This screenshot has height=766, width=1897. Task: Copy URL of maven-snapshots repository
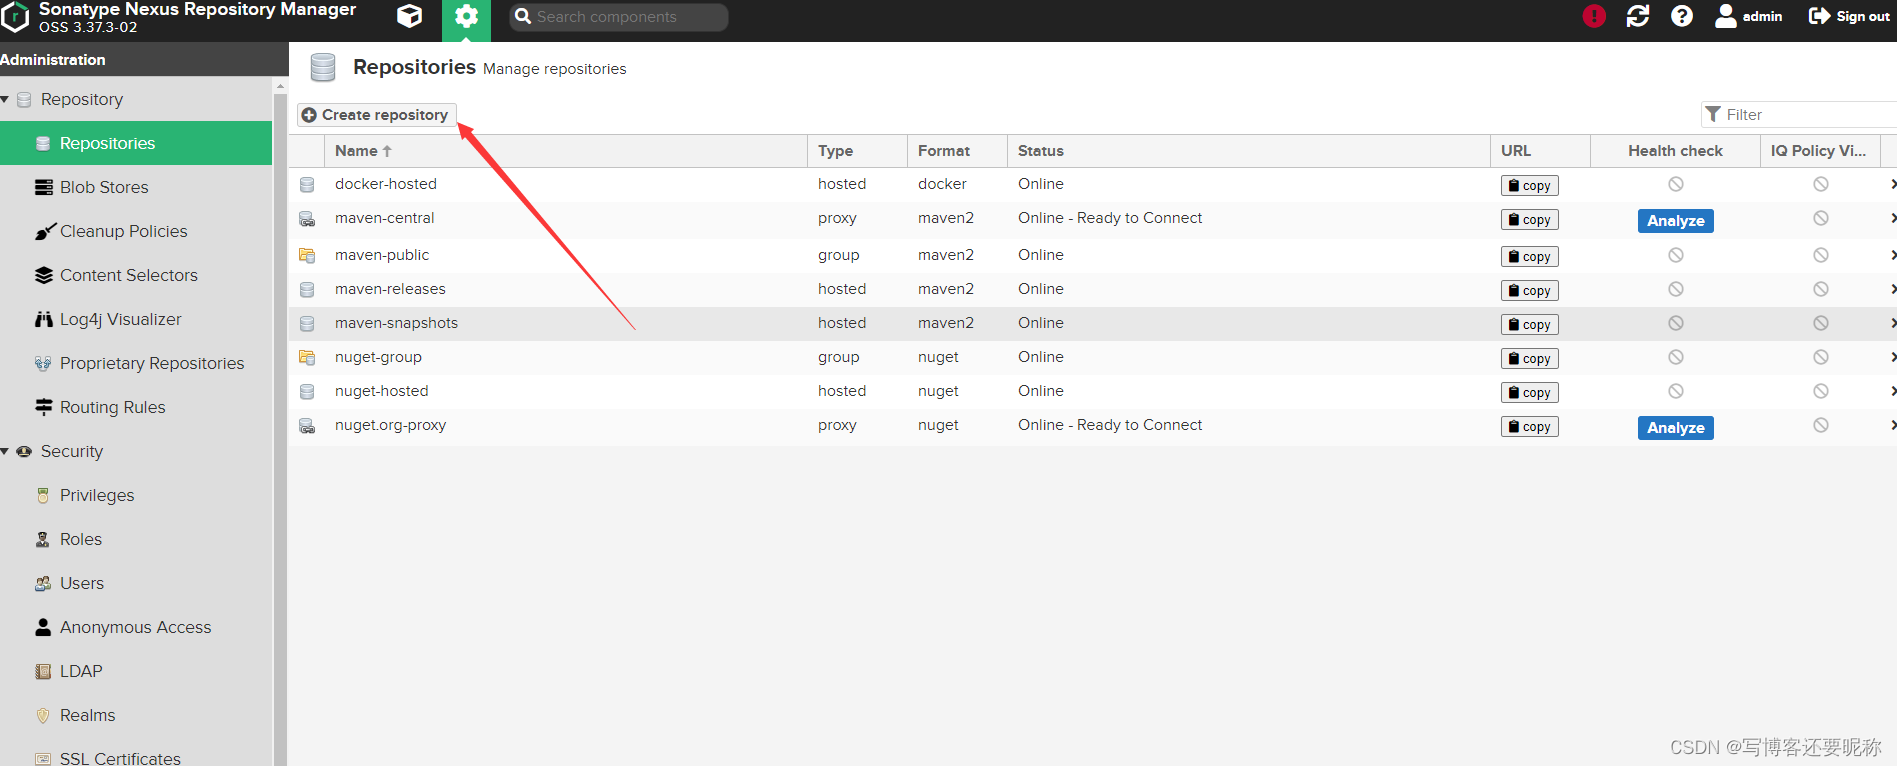[x=1529, y=324]
